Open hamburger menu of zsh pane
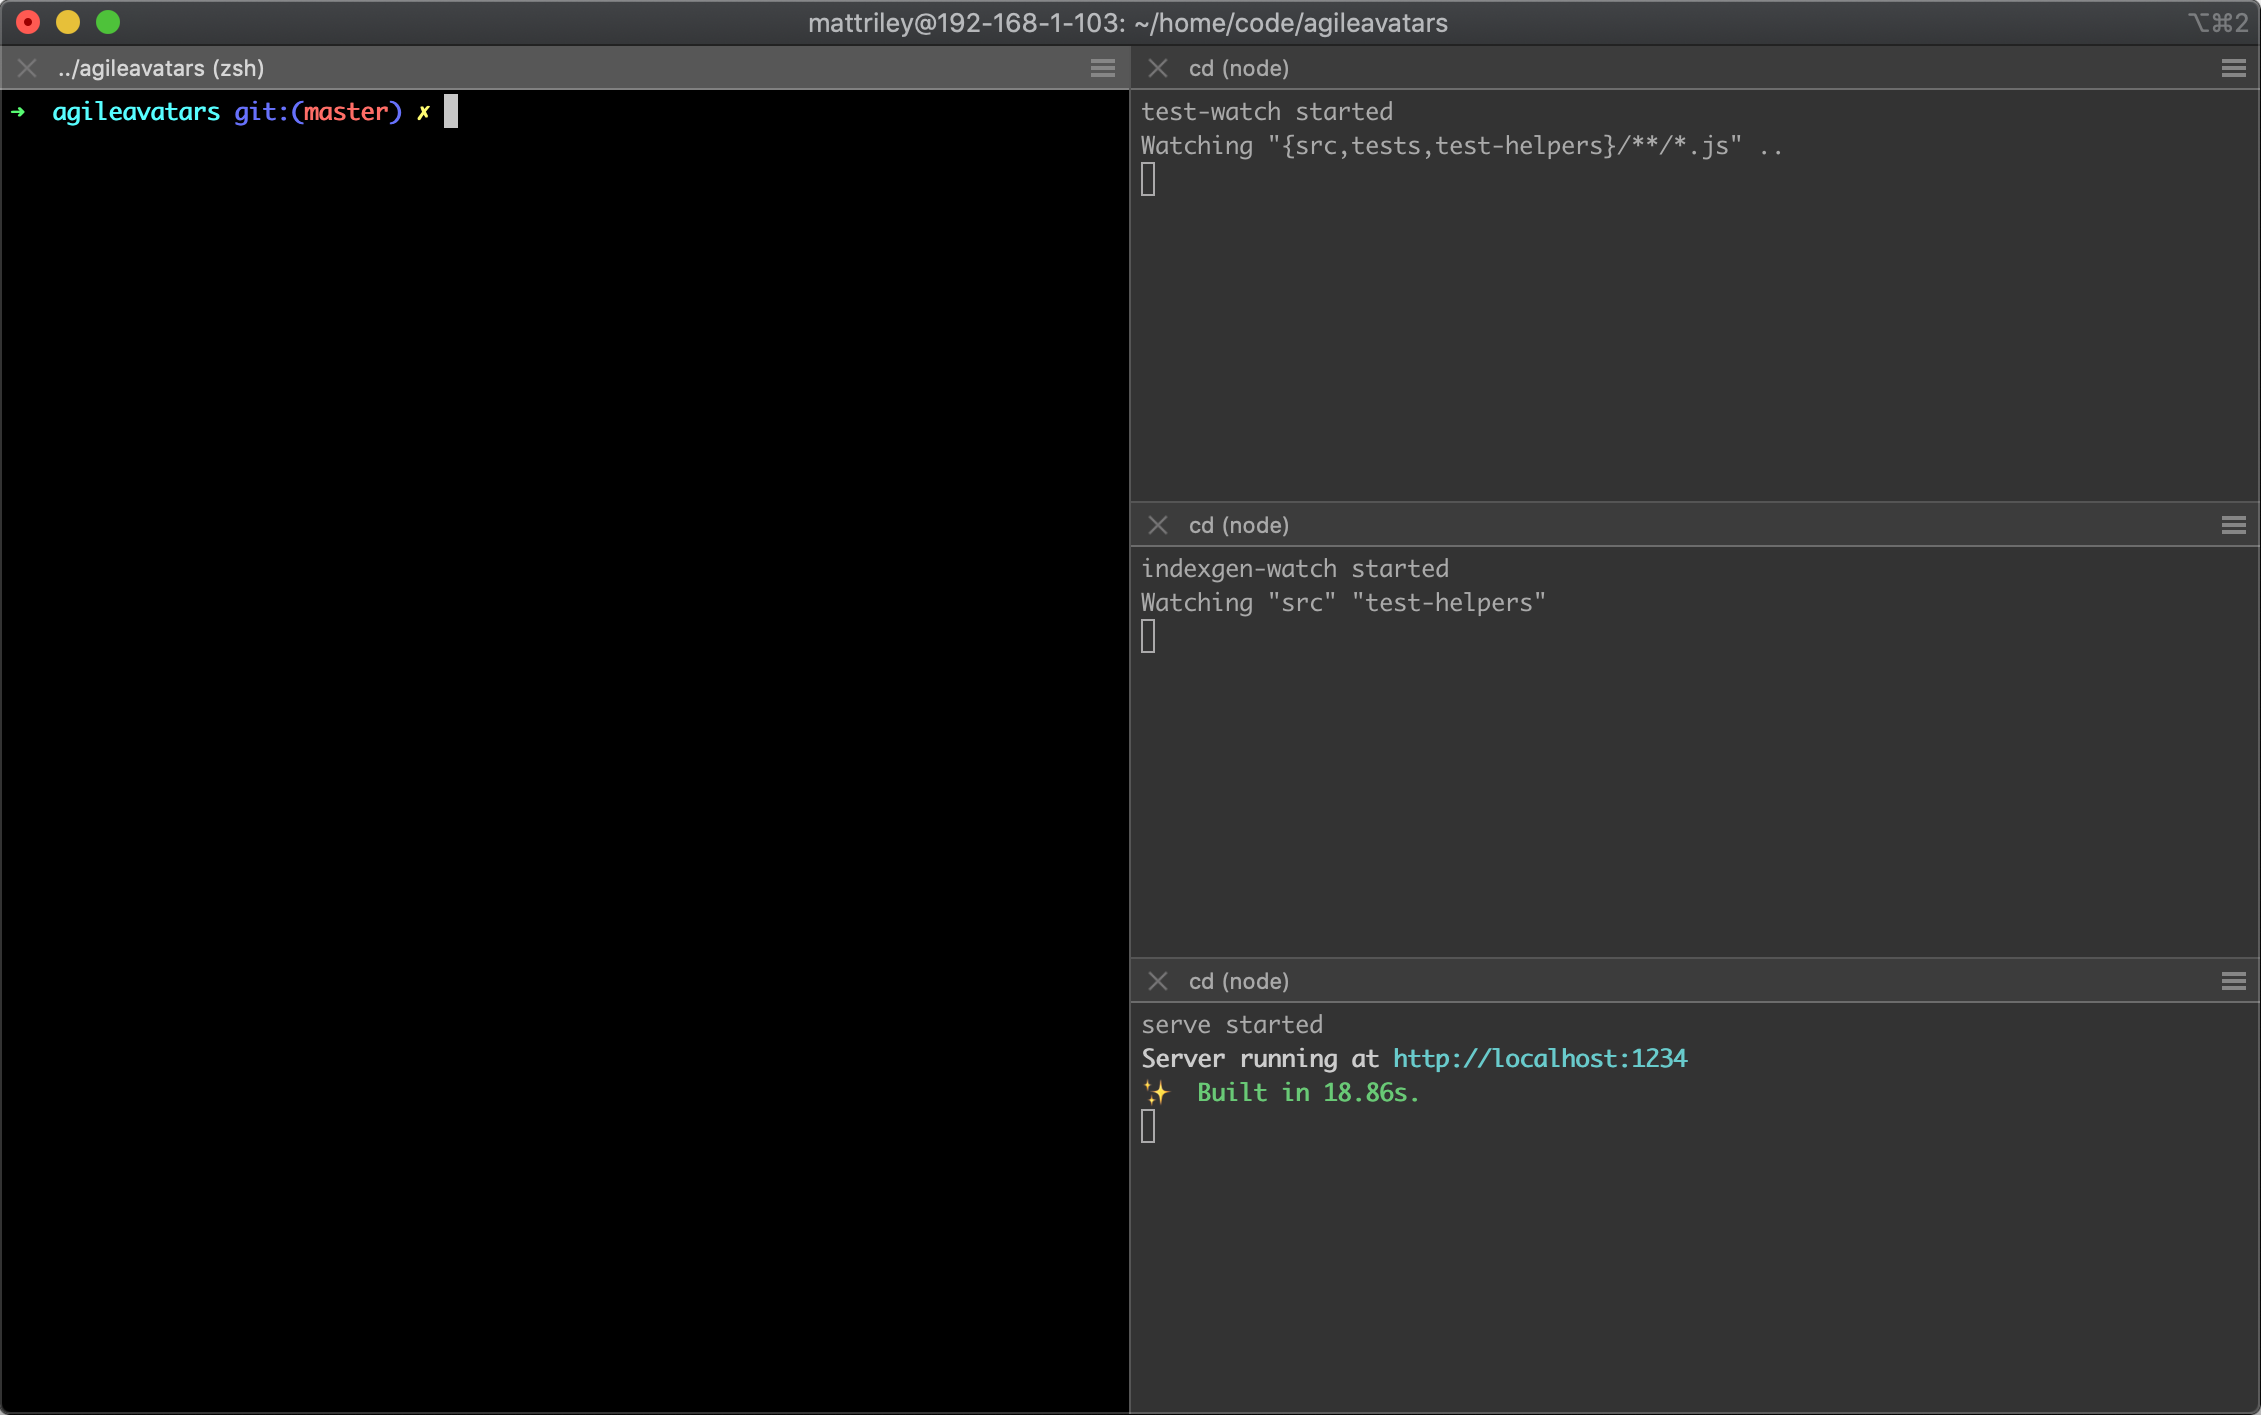The width and height of the screenshot is (2261, 1415). [x=1102, y=68]
